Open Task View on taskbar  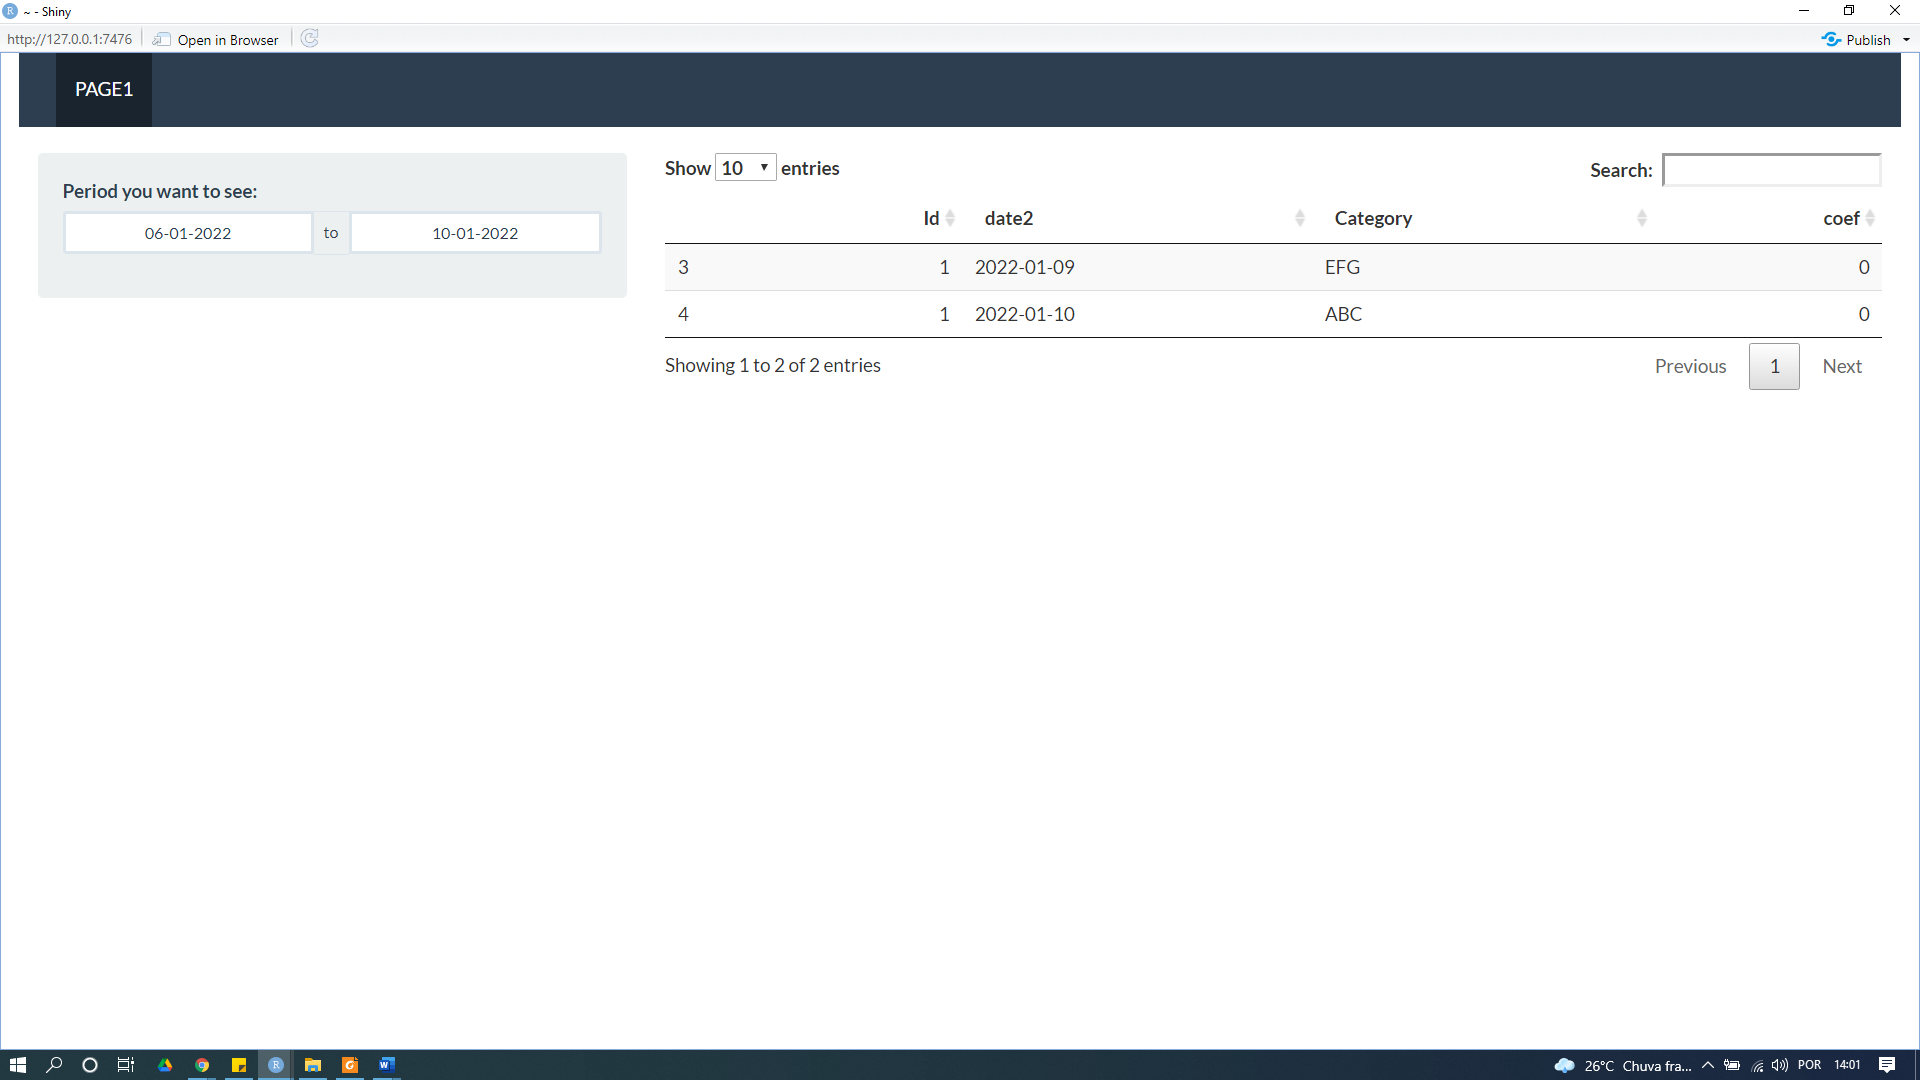[126, 1065]
